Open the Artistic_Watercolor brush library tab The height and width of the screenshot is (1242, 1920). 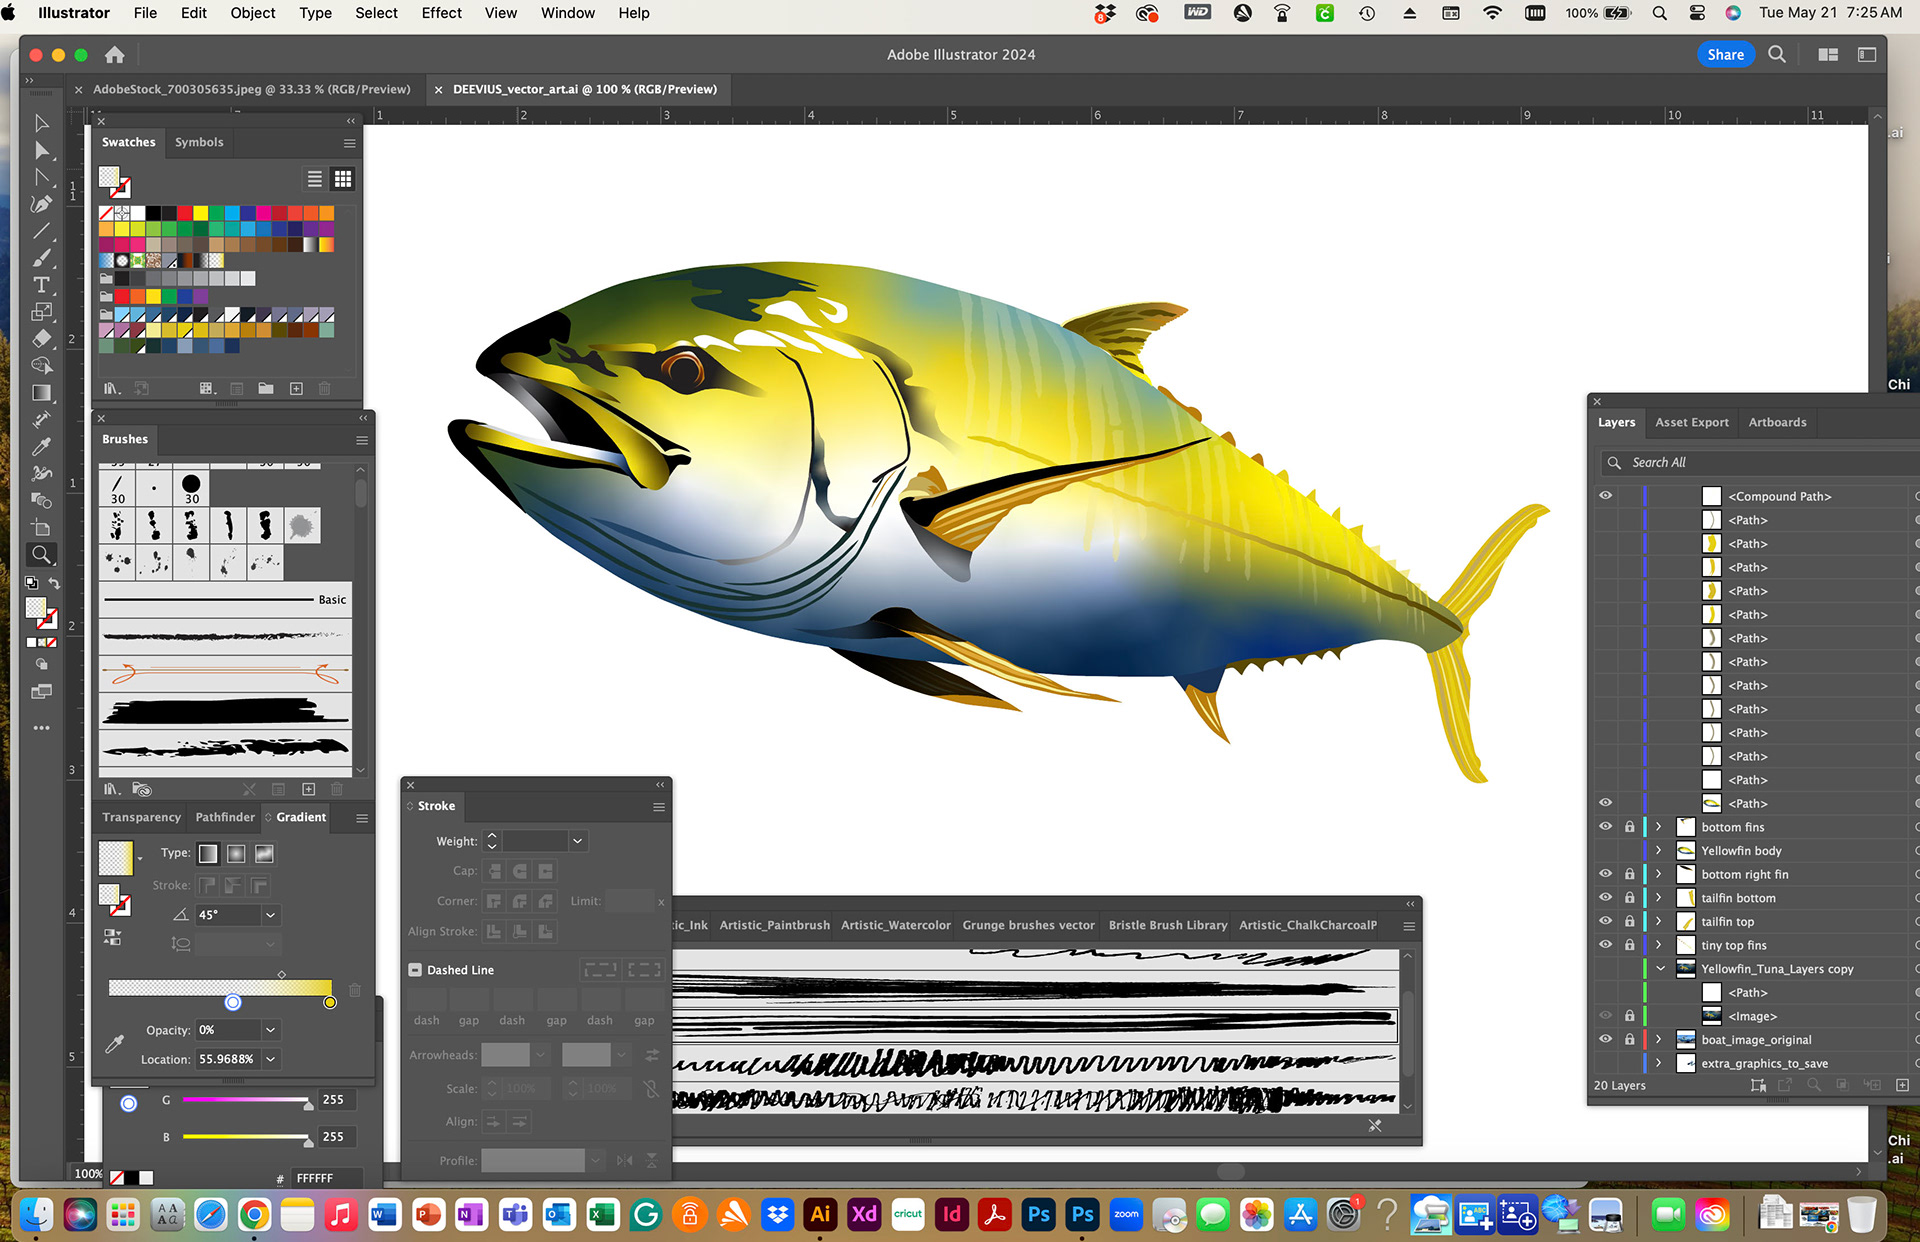click(895, 925)
